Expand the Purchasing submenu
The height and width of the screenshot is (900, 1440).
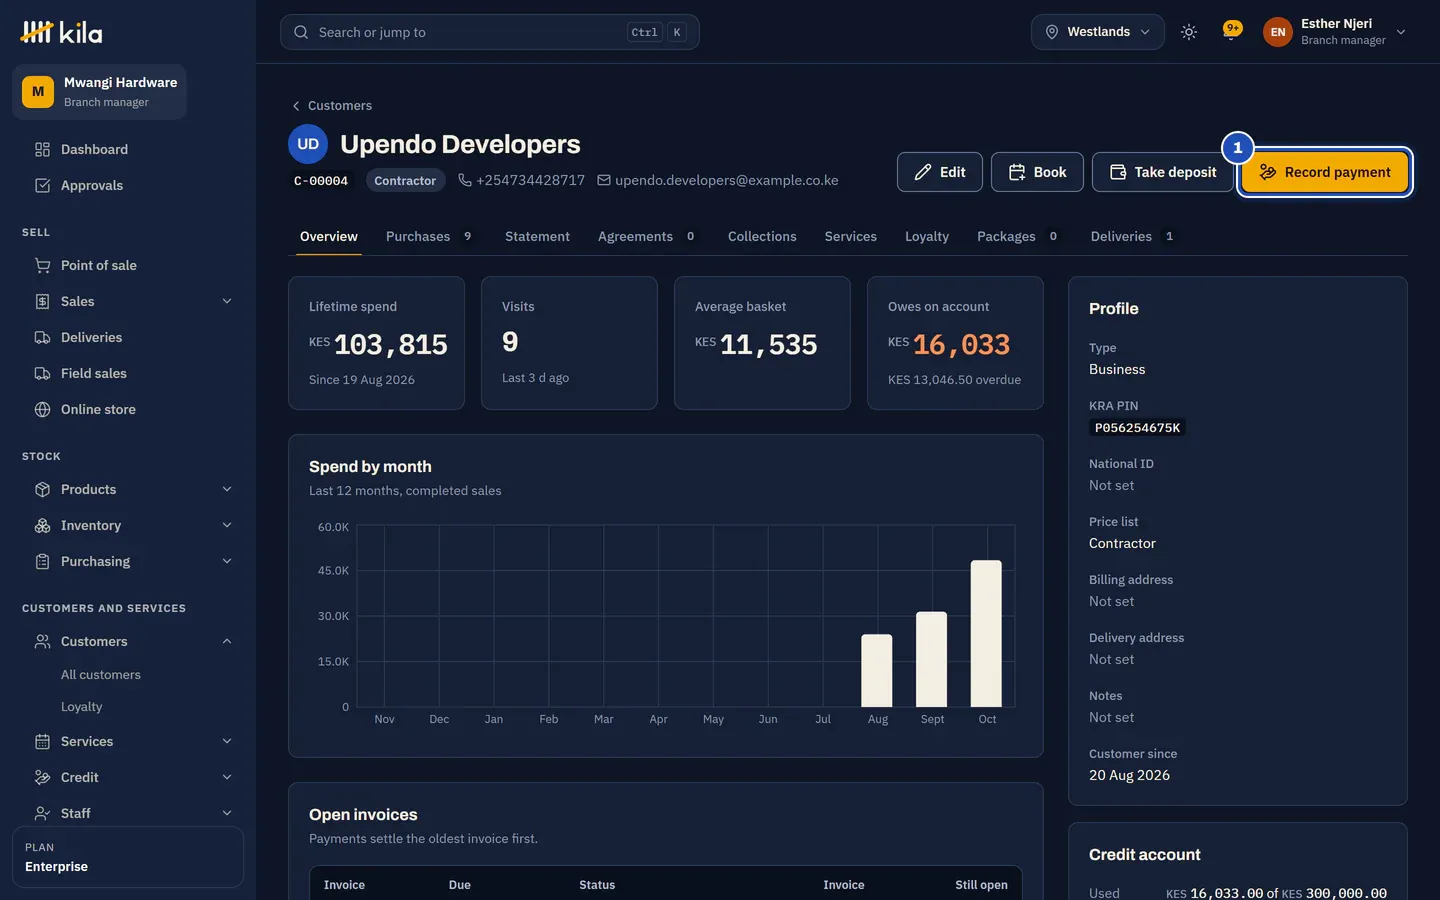227,561
